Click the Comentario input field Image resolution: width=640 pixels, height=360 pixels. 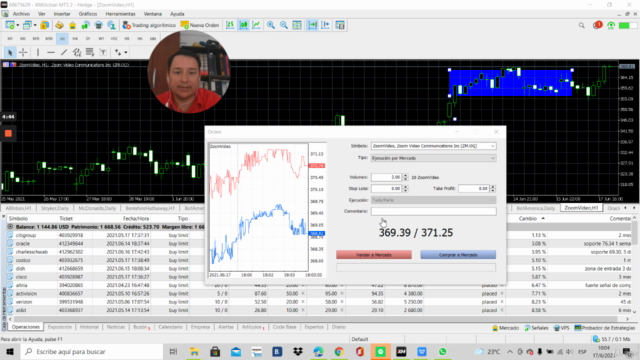(433, 211)
